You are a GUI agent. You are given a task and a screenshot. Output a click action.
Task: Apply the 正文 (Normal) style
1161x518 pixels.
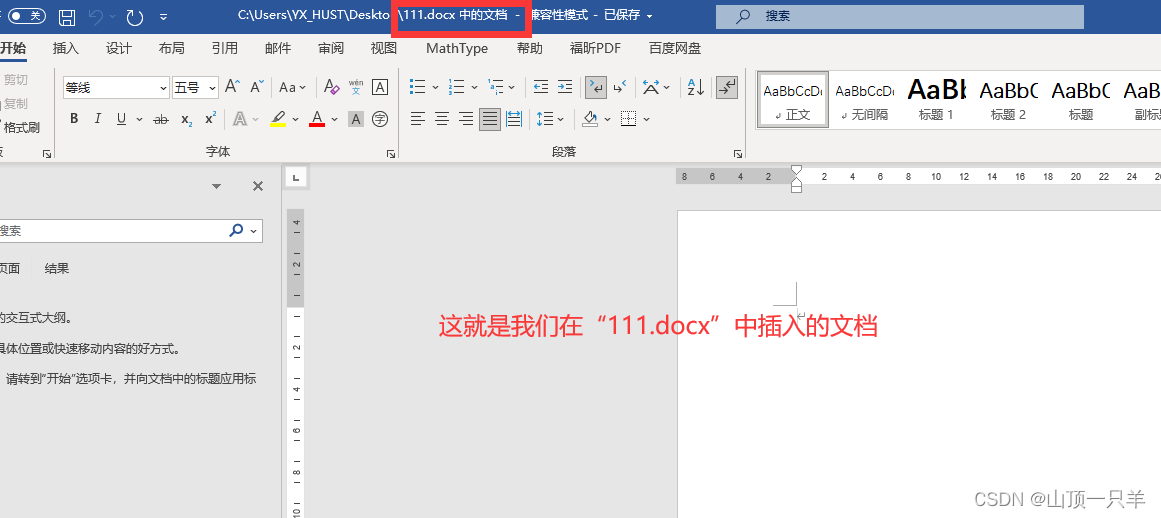[x=793, y=100]
